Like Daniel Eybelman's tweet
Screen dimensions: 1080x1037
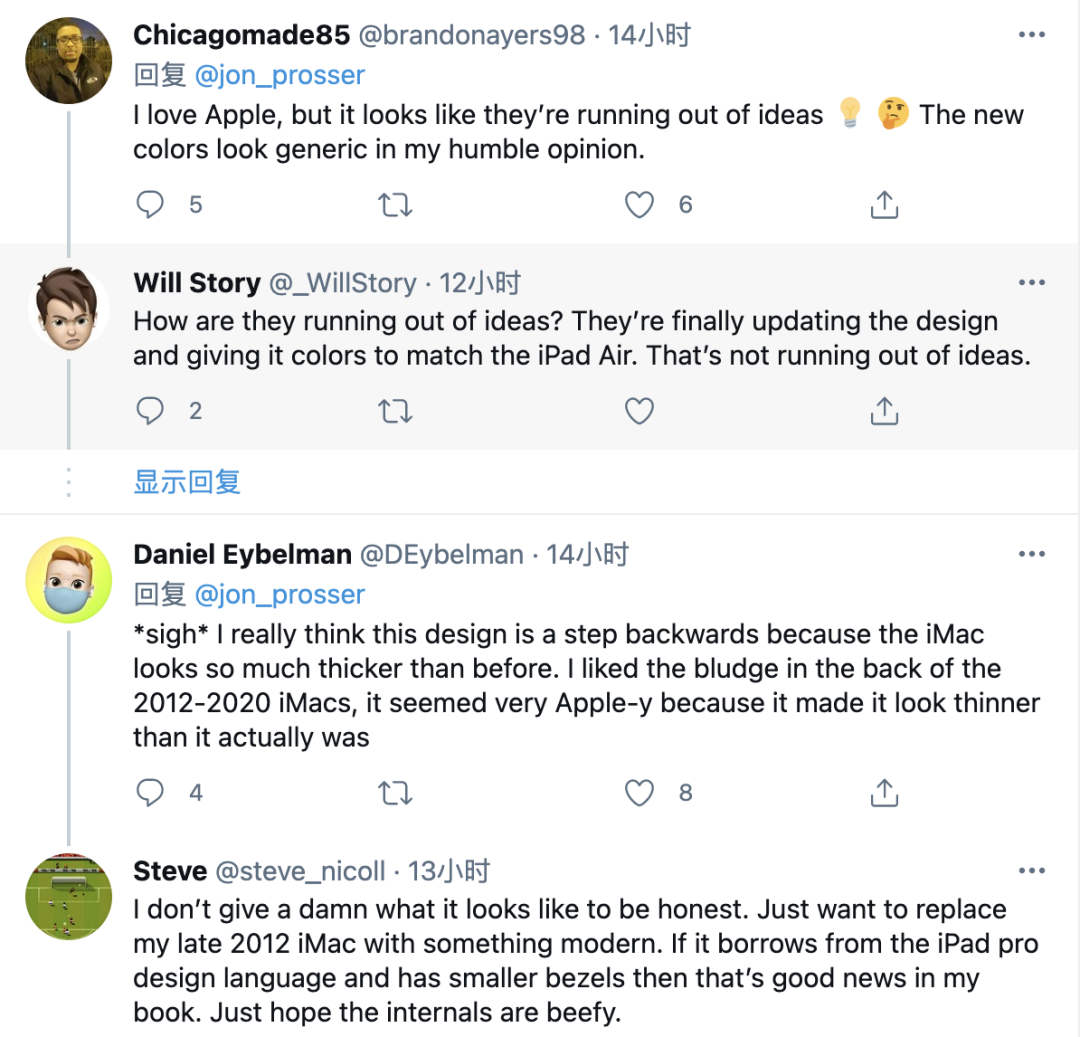click(x=639, y=793)
